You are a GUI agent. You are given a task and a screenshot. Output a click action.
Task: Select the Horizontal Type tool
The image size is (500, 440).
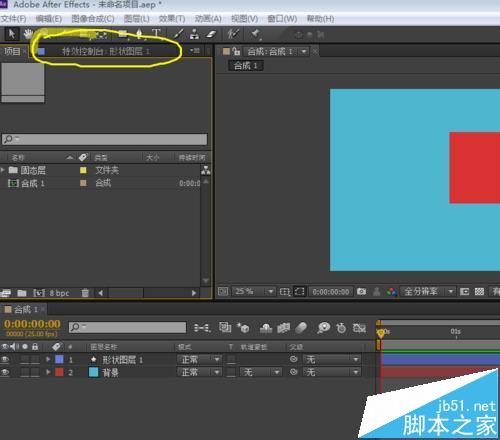[156, 34]
